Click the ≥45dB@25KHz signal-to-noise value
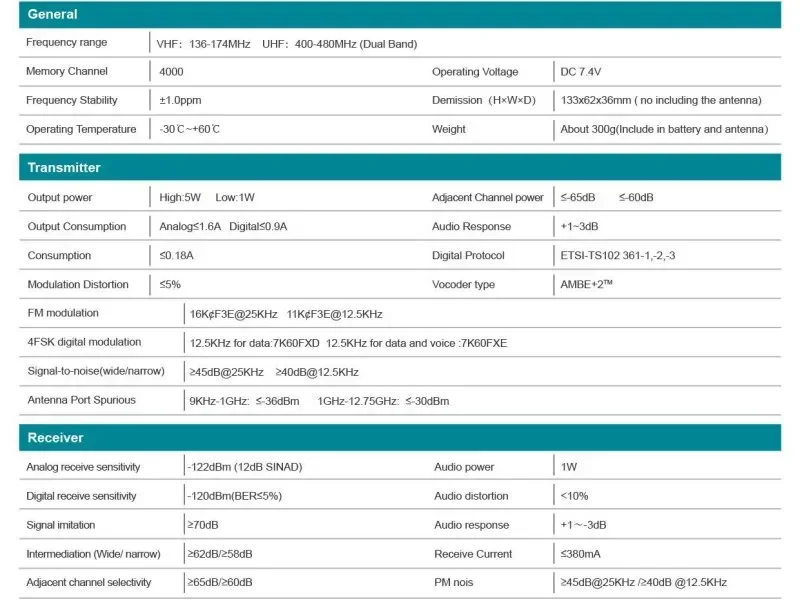The width and height of the screenshot is (800, 600). (x=227, y=372)
